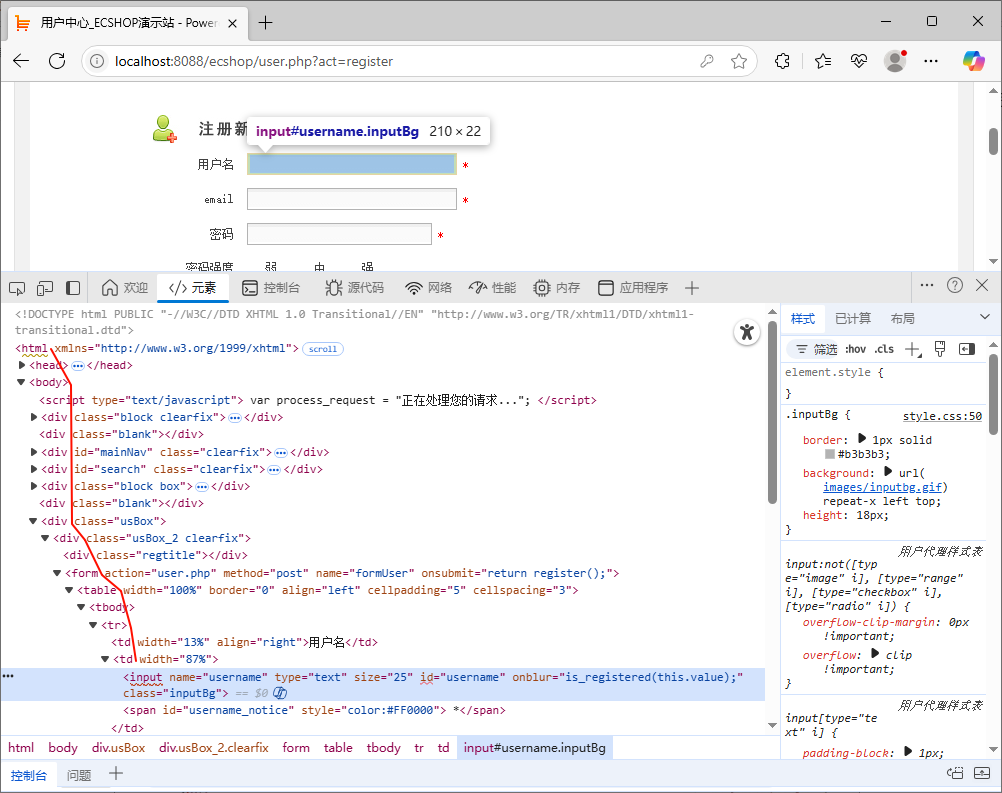Close the DevTools panel
This screenshot has width=1002, height=793.
tap(982, 285)
